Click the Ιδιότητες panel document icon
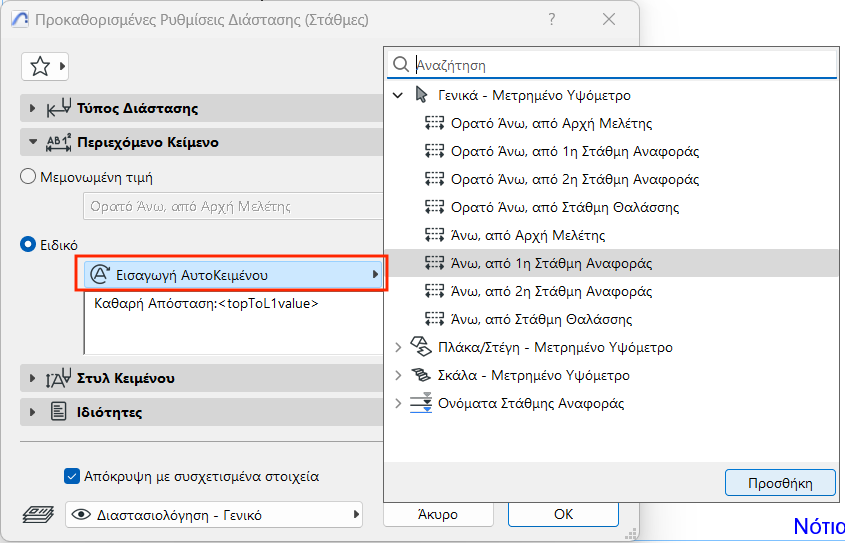 click(58, 412)
